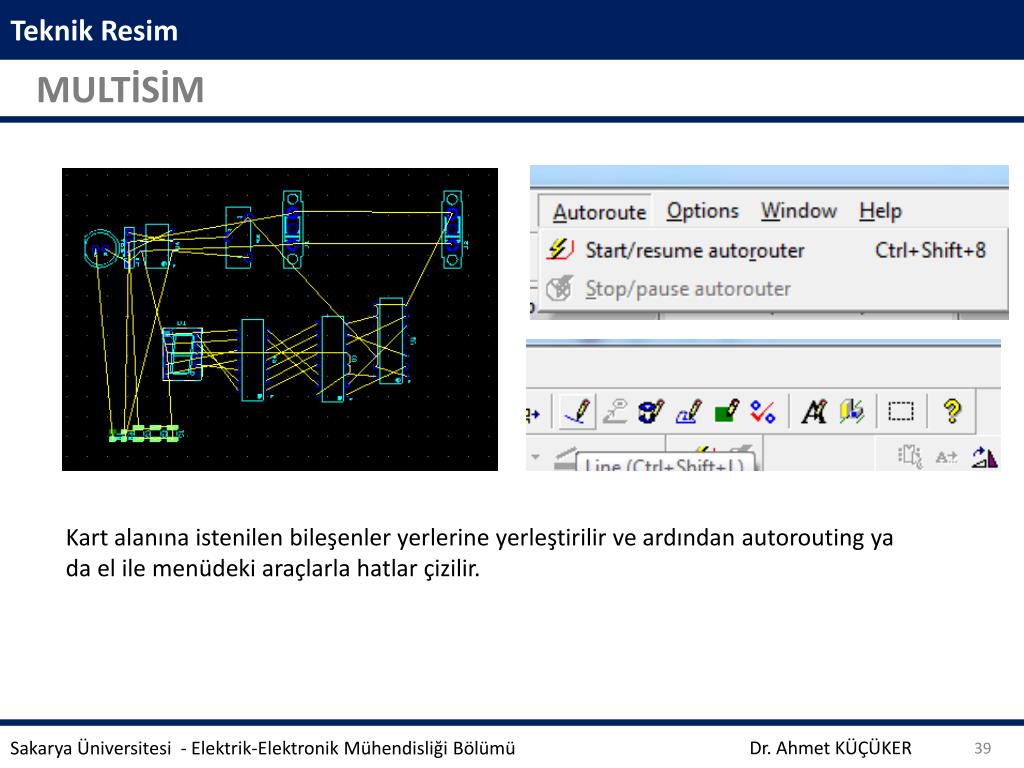Open the Help menu

(x=880, y=211)
